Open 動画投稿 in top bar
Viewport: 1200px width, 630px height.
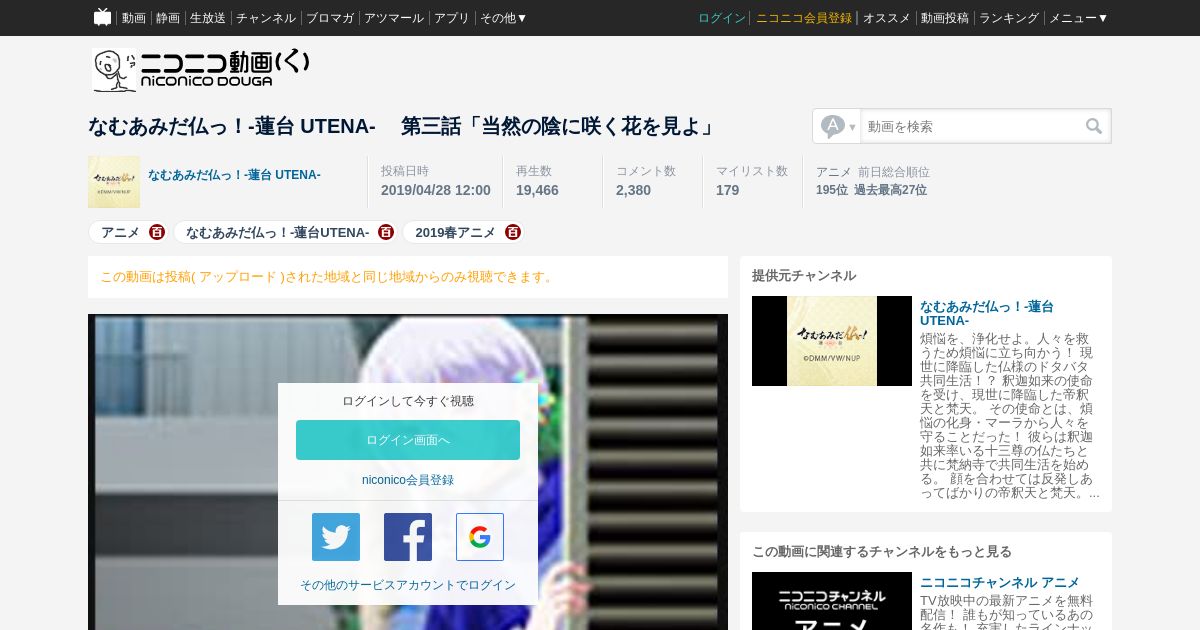(x=945, y=18)
